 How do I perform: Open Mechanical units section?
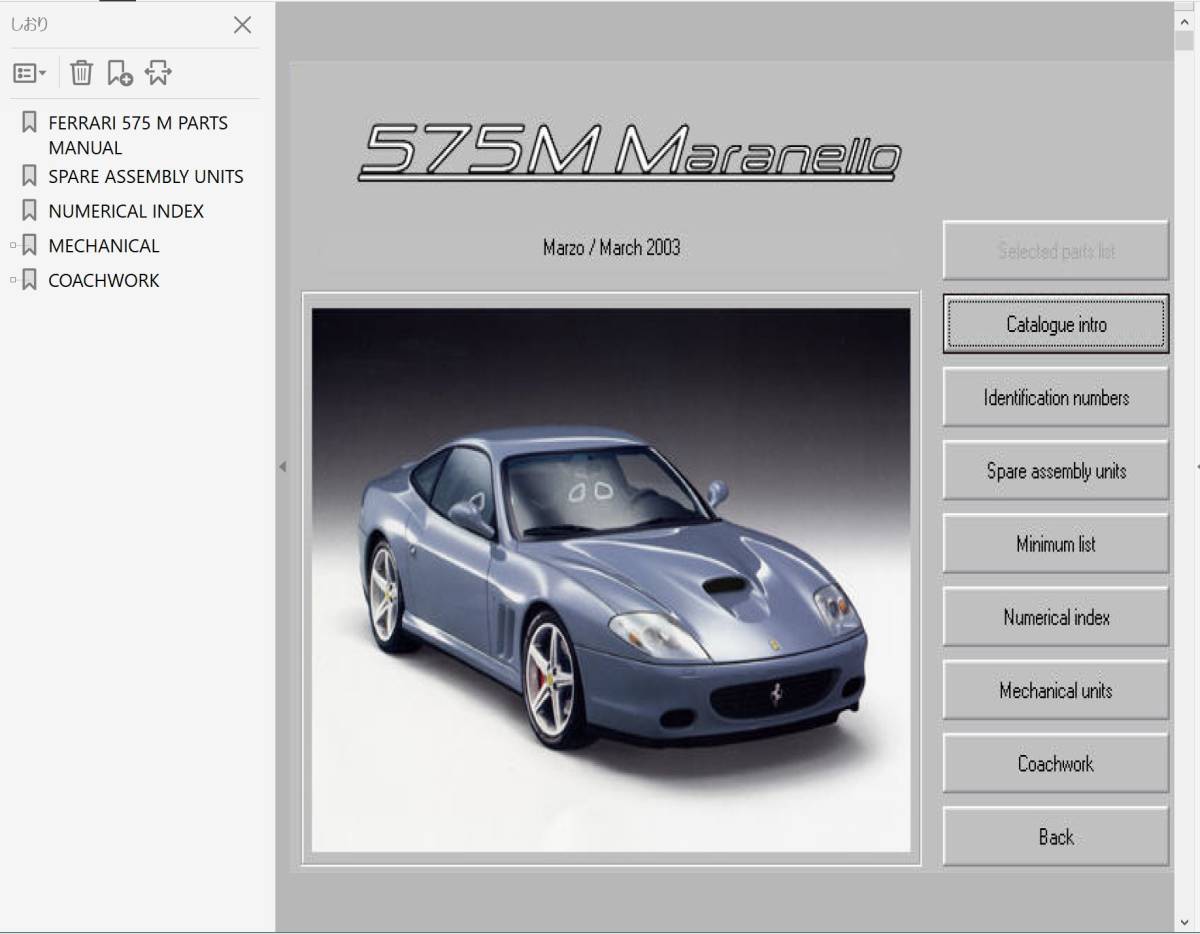pyautogui.click(x=1056, y=690)
